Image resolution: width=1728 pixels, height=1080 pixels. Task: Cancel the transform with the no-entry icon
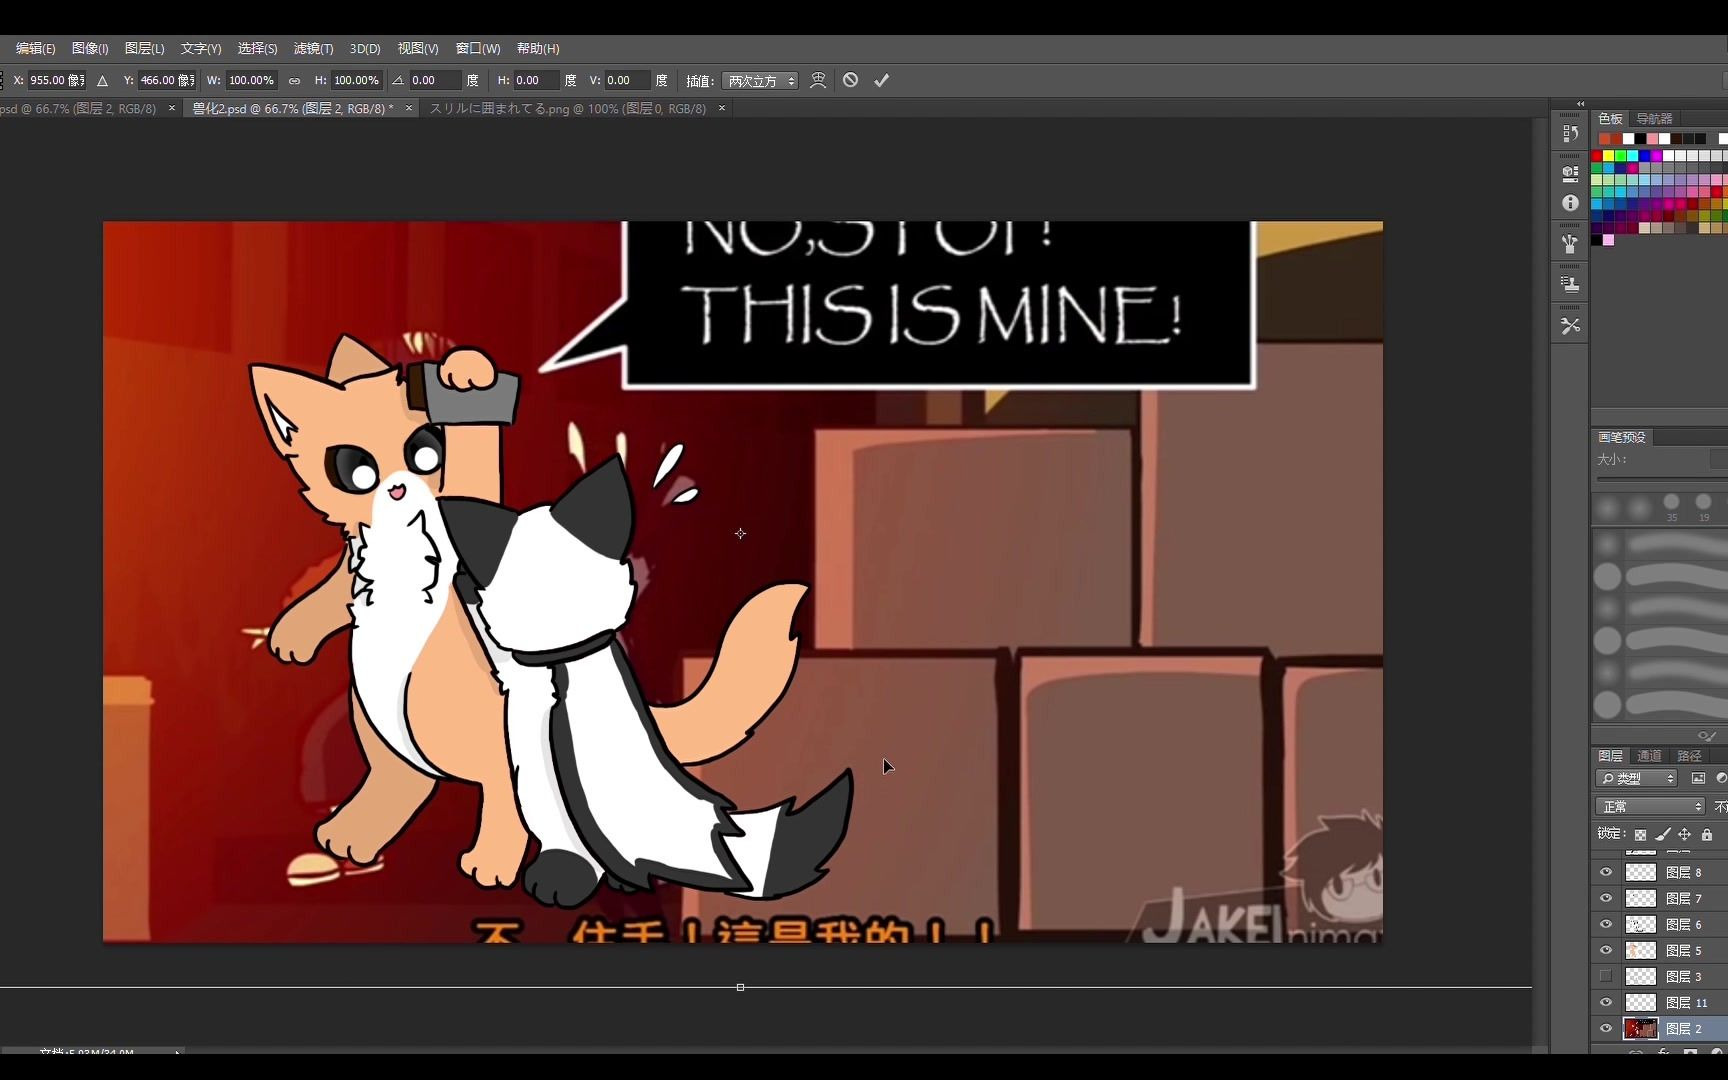tap(850, 80)
